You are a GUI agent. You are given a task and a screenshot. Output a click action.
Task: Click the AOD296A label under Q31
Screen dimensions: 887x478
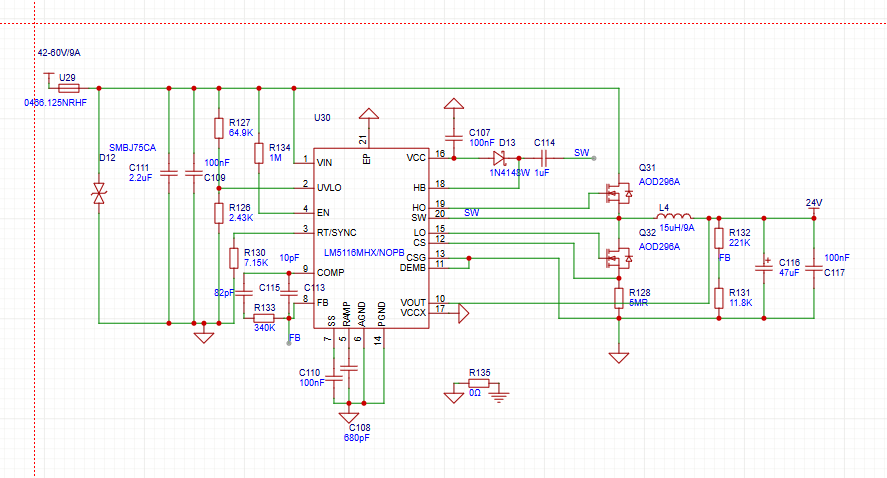pos(660,182)
